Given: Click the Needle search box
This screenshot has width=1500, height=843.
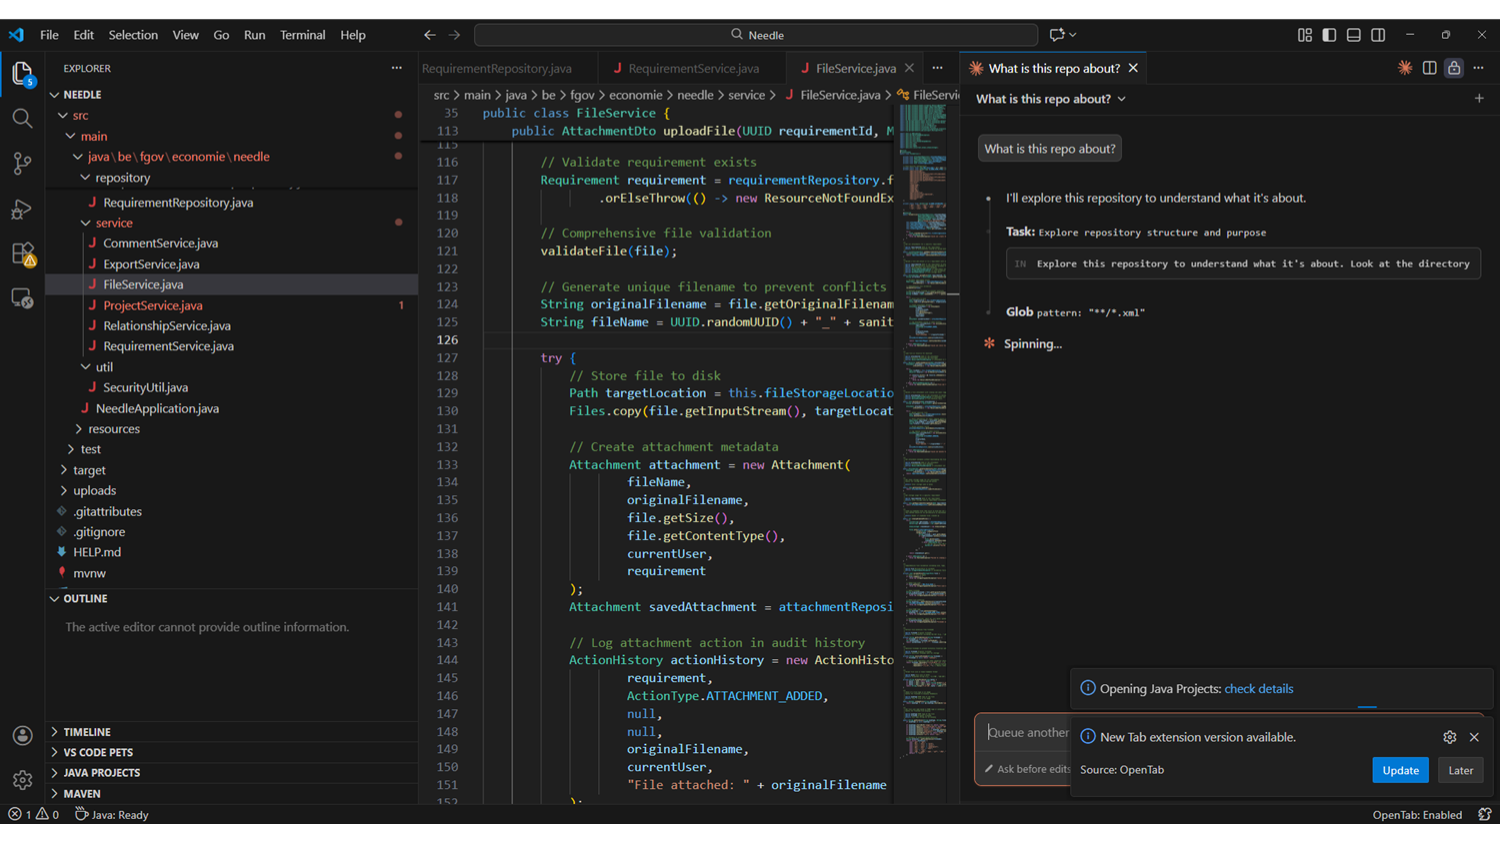Looking at the screenshot, I should click(756, 35).
